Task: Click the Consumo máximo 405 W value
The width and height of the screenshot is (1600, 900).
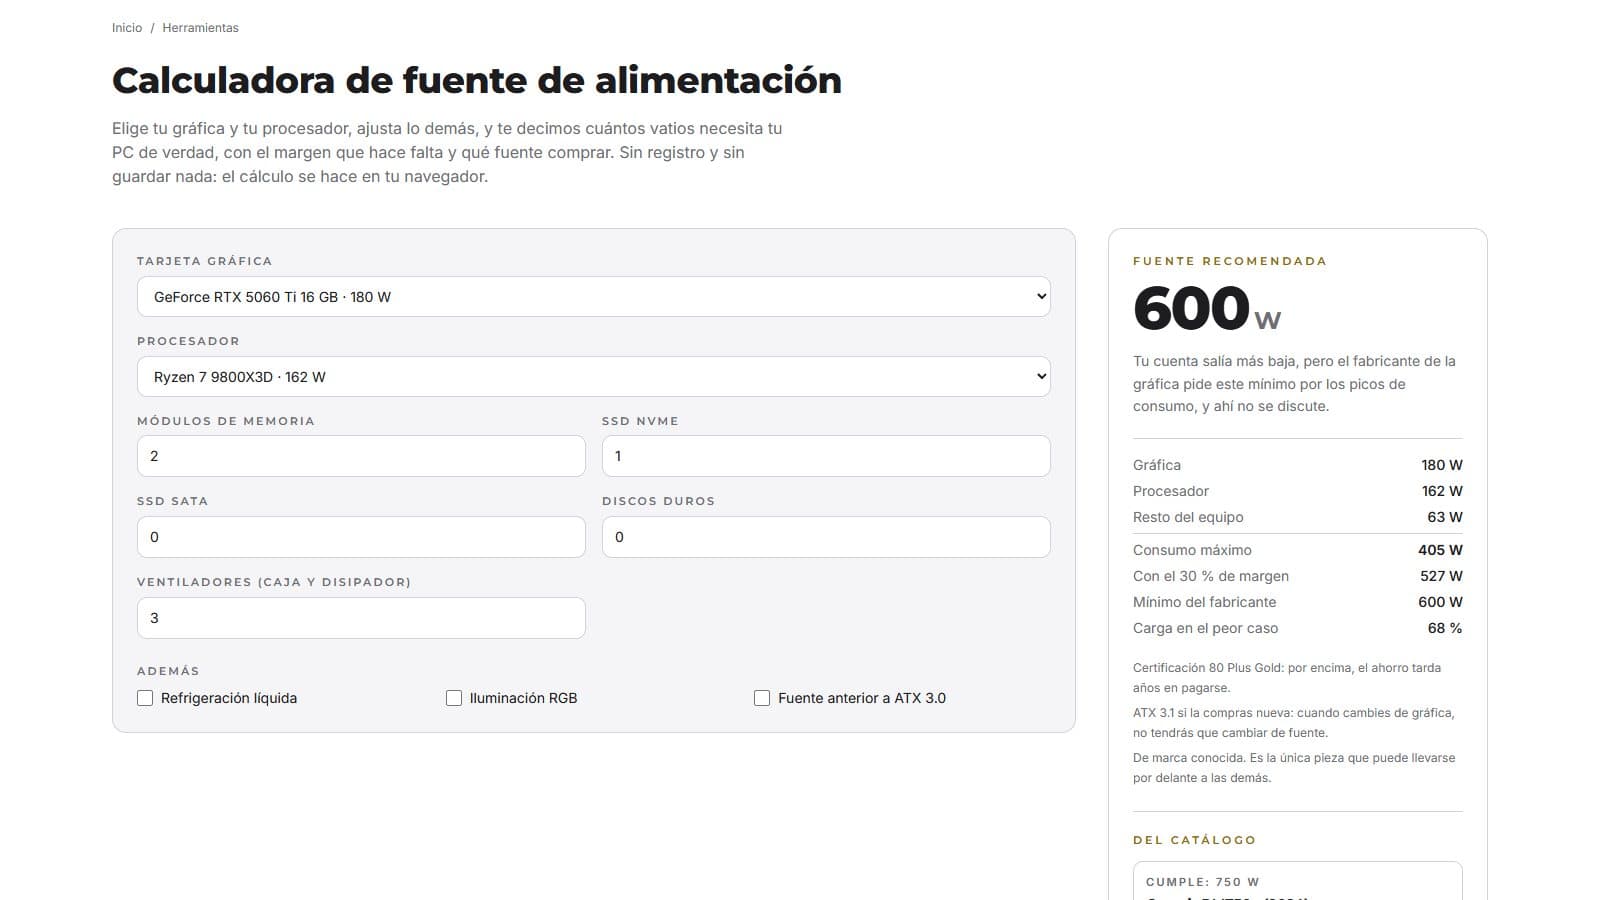Action: coord(1440,550)
